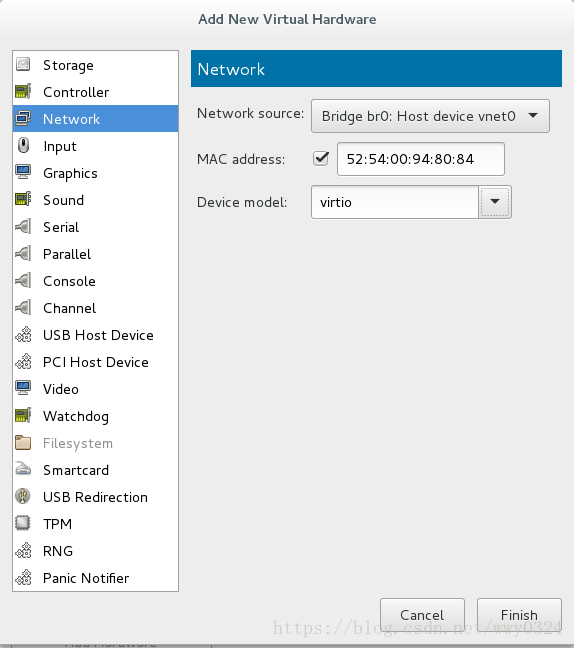The image size is (574, 648).
Task: Select the Panic Notifier label
Action: (86, 578)
